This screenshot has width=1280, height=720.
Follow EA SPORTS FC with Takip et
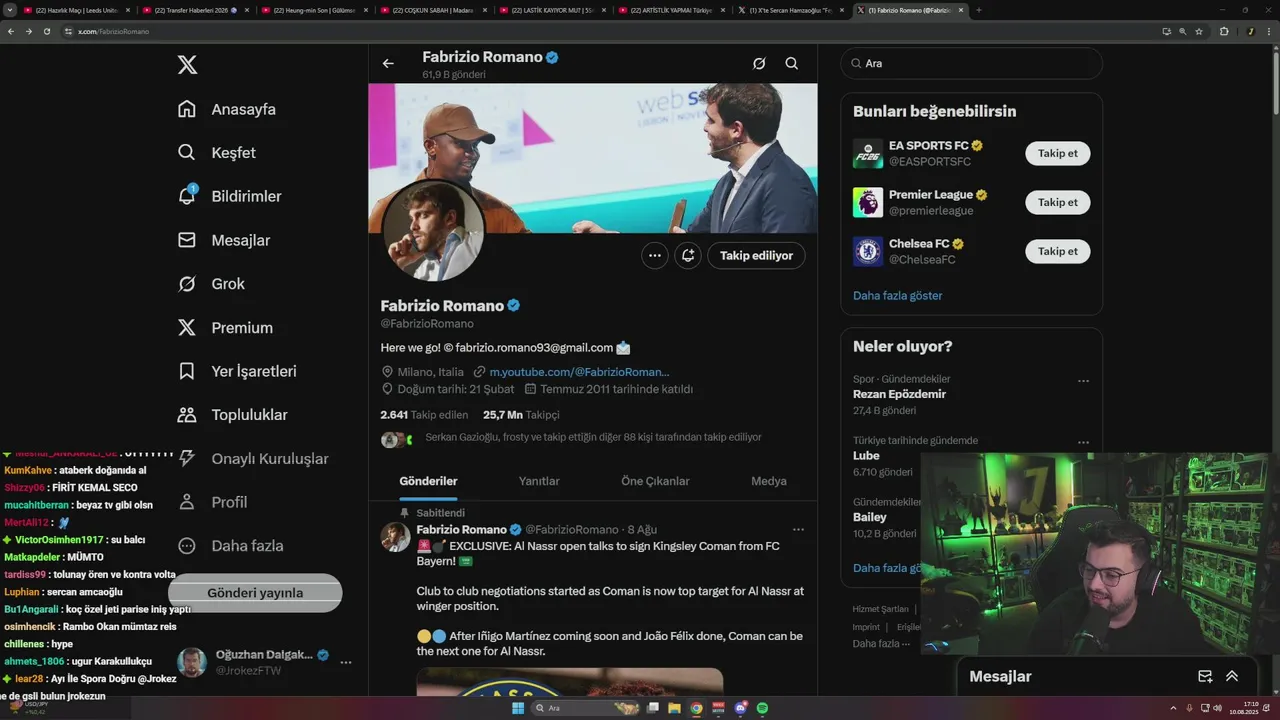(1057, 153)
